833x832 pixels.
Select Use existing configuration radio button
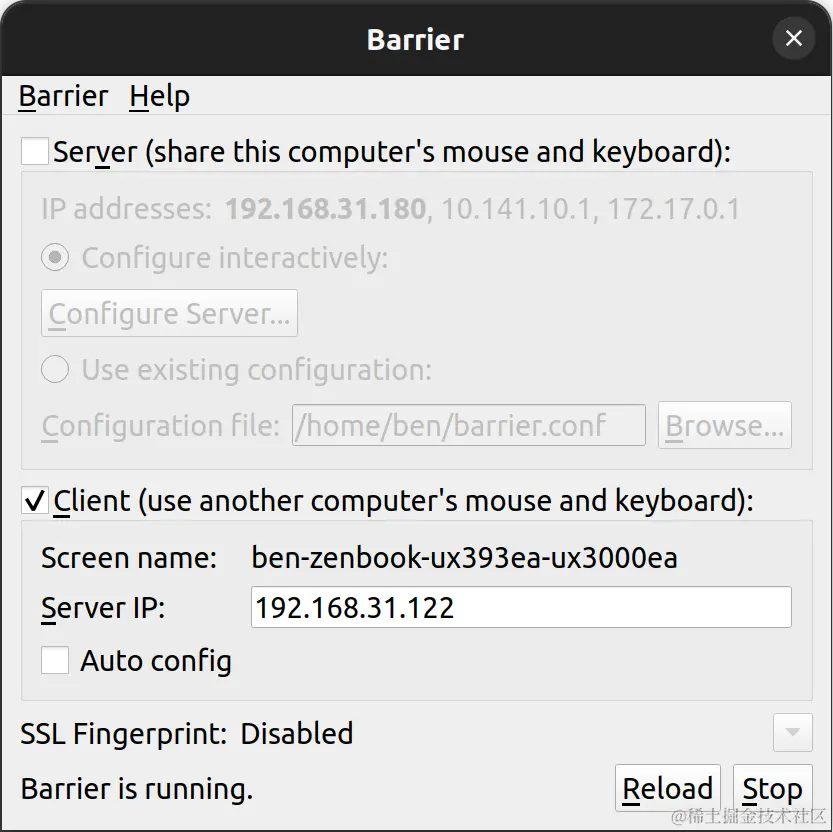[55, 370]
